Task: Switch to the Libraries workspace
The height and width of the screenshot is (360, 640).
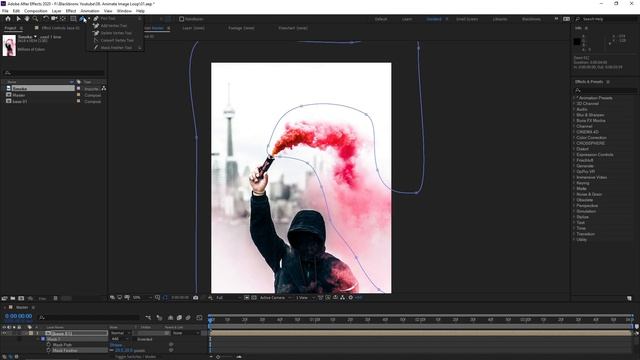Action: point(500,19)
